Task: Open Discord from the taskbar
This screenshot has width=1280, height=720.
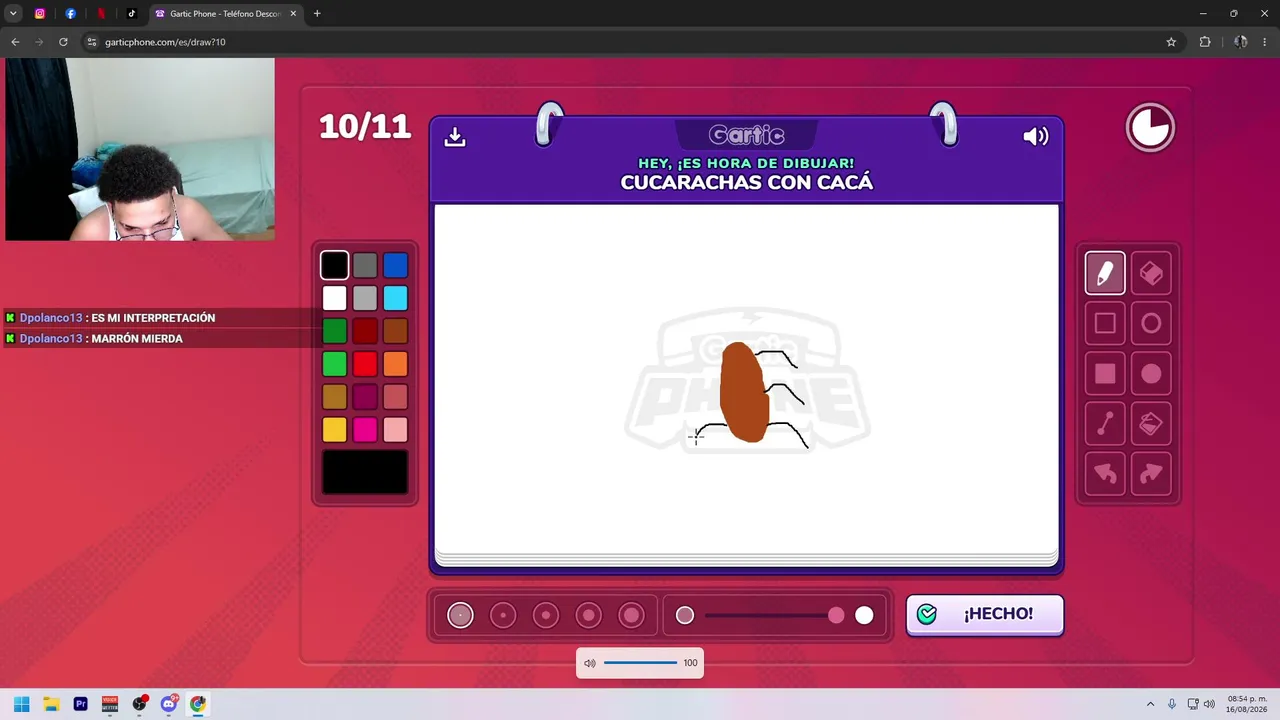Action: tap(169, 704)
